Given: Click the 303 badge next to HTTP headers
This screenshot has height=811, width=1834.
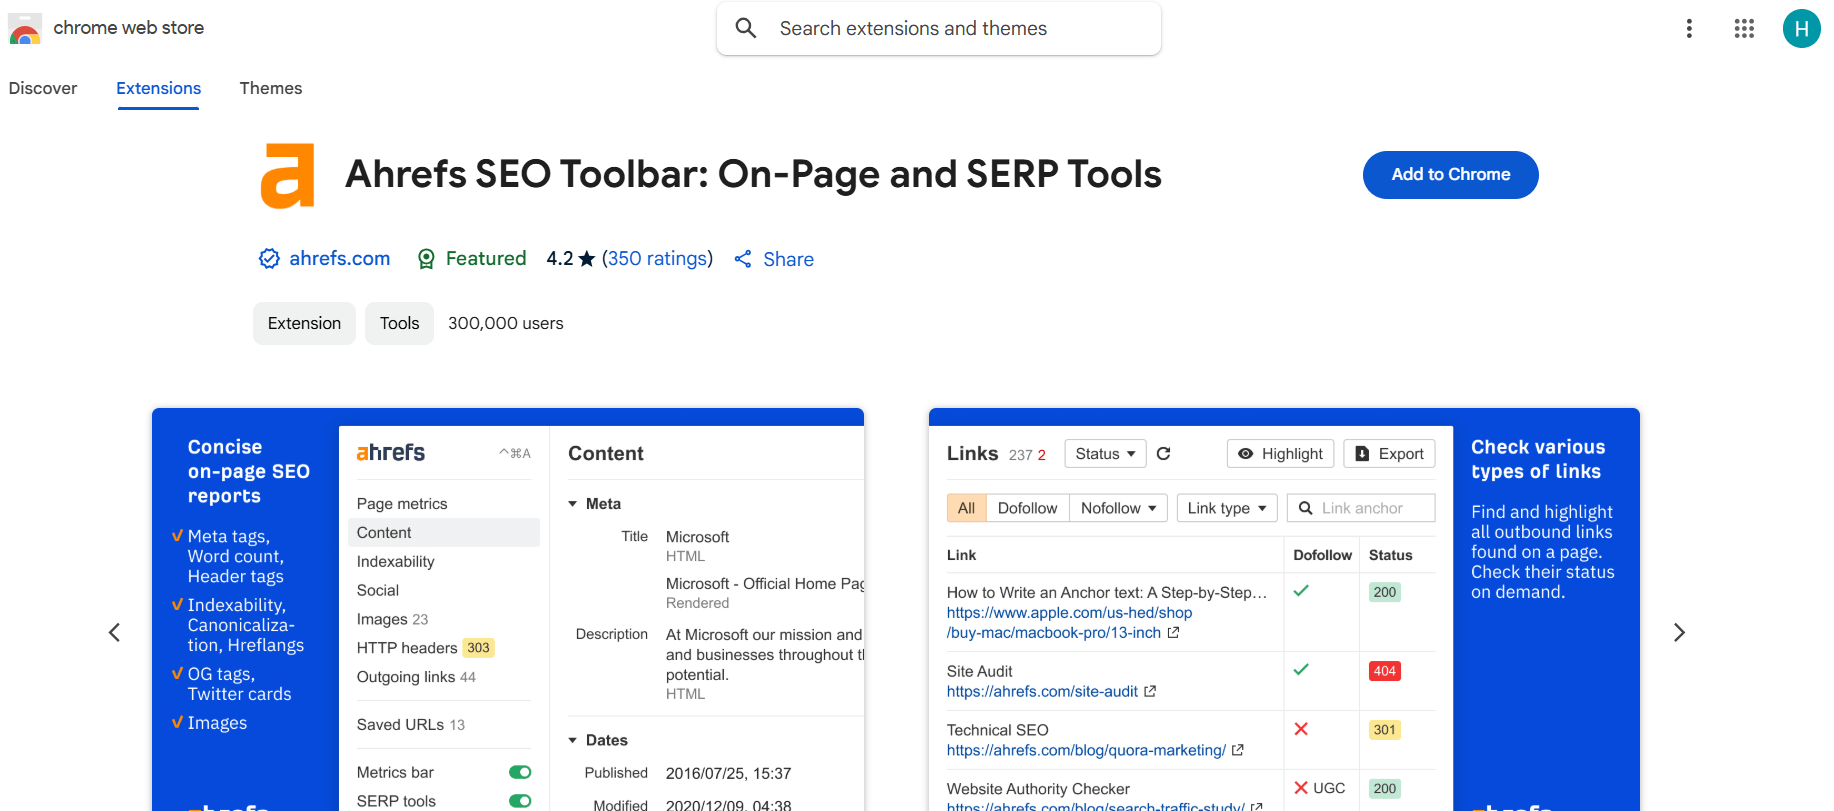Looking at the screenshot, I should tap(479, 648).
